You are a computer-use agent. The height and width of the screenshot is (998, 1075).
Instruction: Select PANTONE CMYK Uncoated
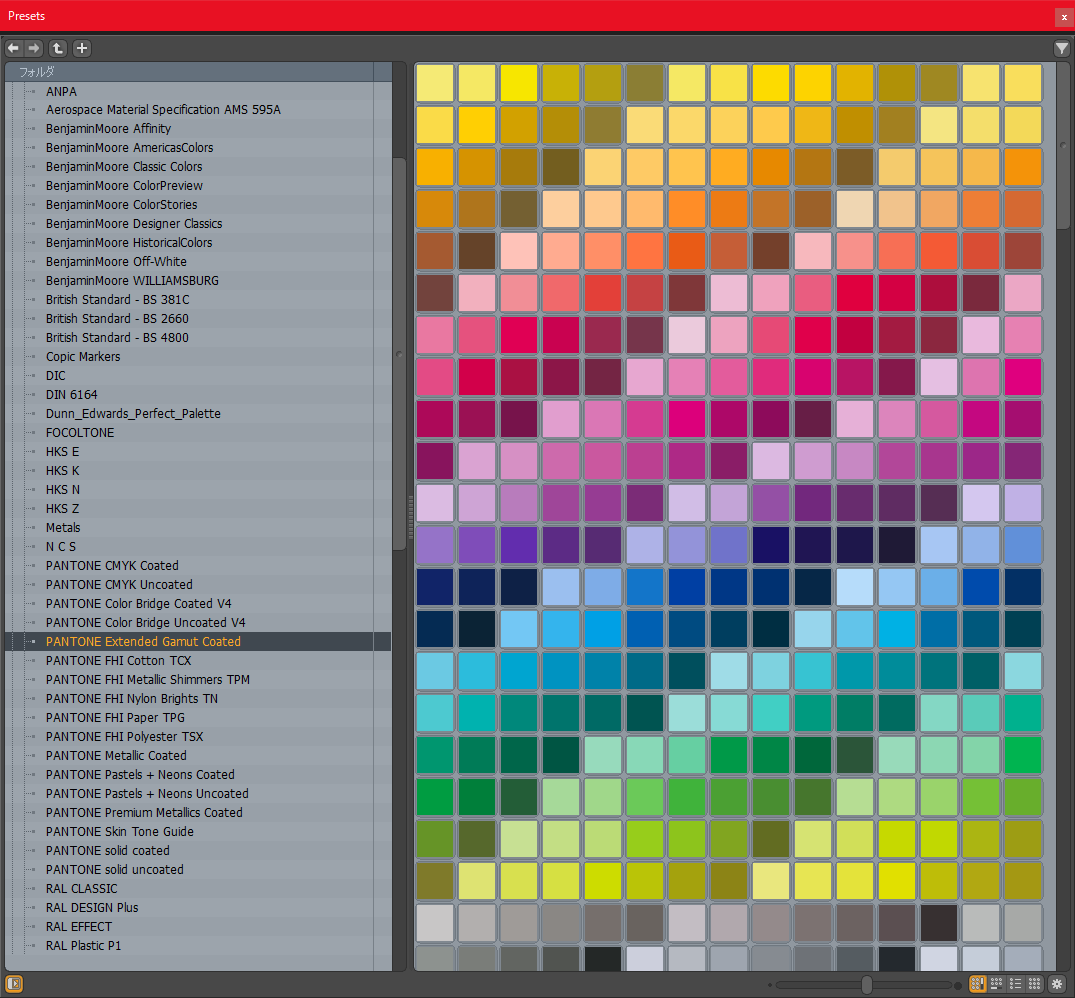[119, 585]
